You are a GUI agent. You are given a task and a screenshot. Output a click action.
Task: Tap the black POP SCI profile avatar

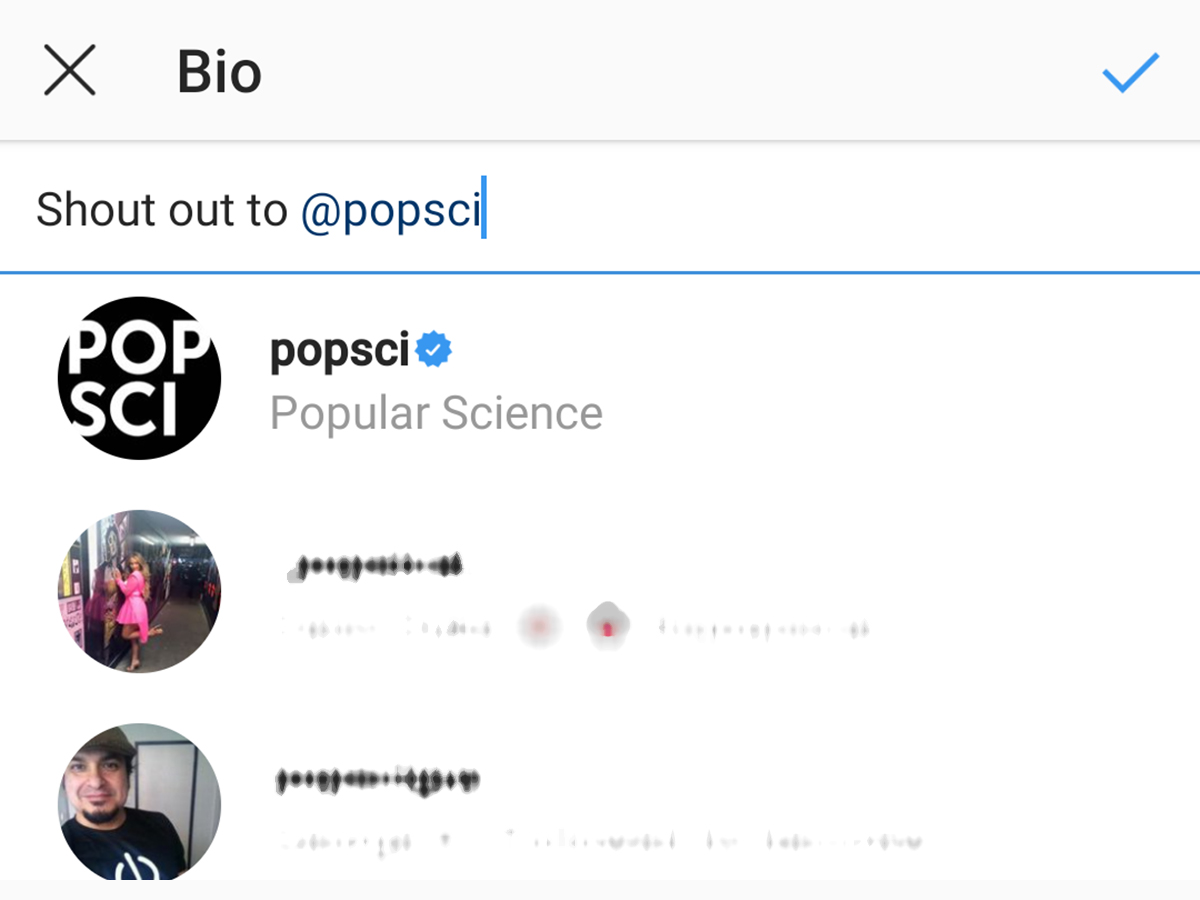139,378
